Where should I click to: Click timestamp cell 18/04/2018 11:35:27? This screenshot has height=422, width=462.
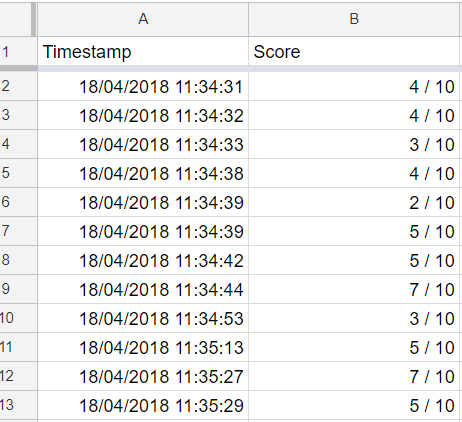pyautogui.click(x=143, y=376)
